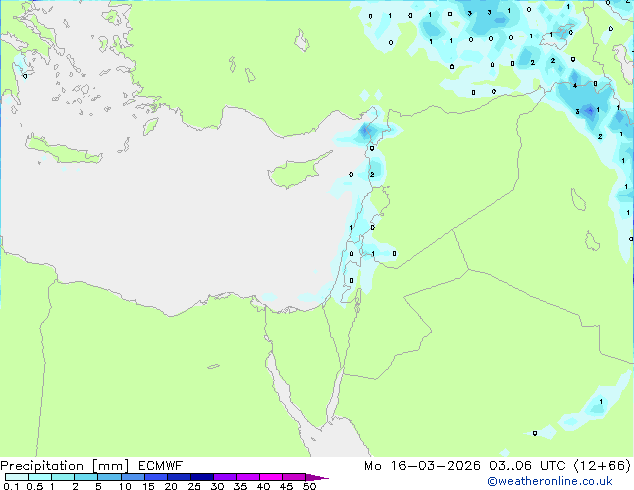Click the date text 'Mo 16-03-2026'

click(x=422, y=466)
